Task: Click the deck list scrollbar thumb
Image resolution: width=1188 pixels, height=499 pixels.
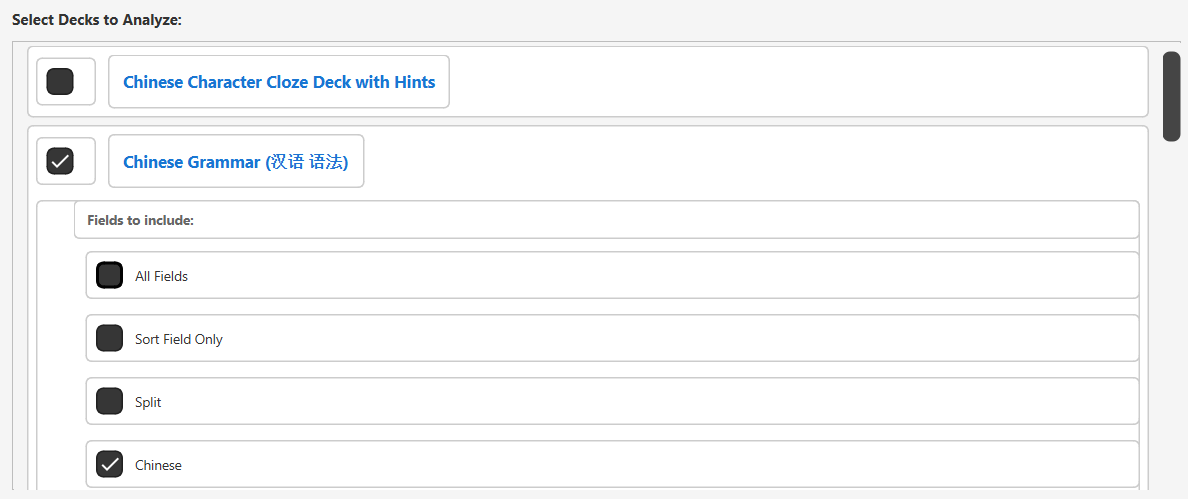Action: (x=1172, y=96)
